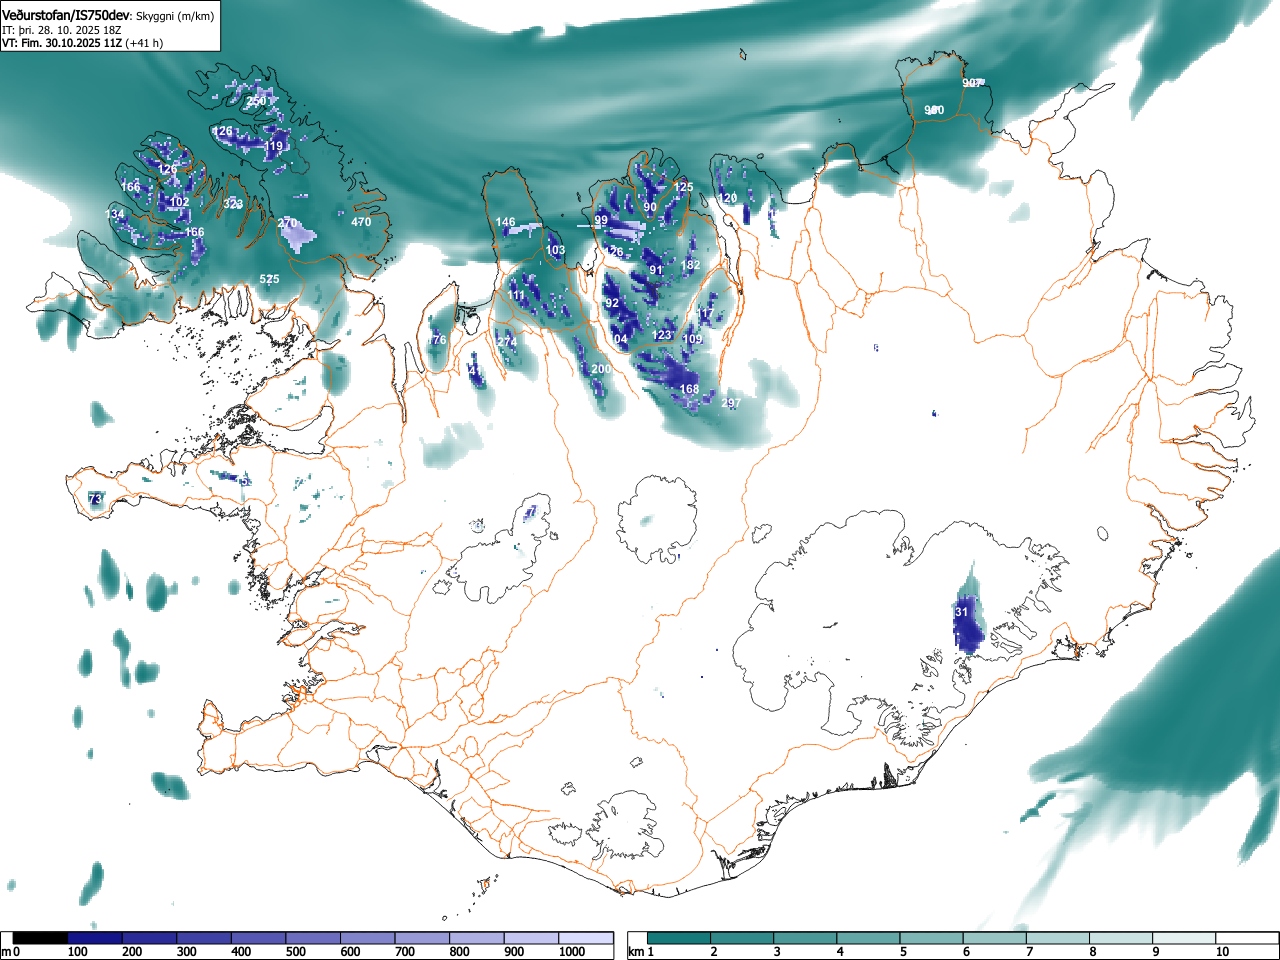Screen dimensions: 1280x960
Task: Click the visibility value 176 on the map
Action: (437, 340)
